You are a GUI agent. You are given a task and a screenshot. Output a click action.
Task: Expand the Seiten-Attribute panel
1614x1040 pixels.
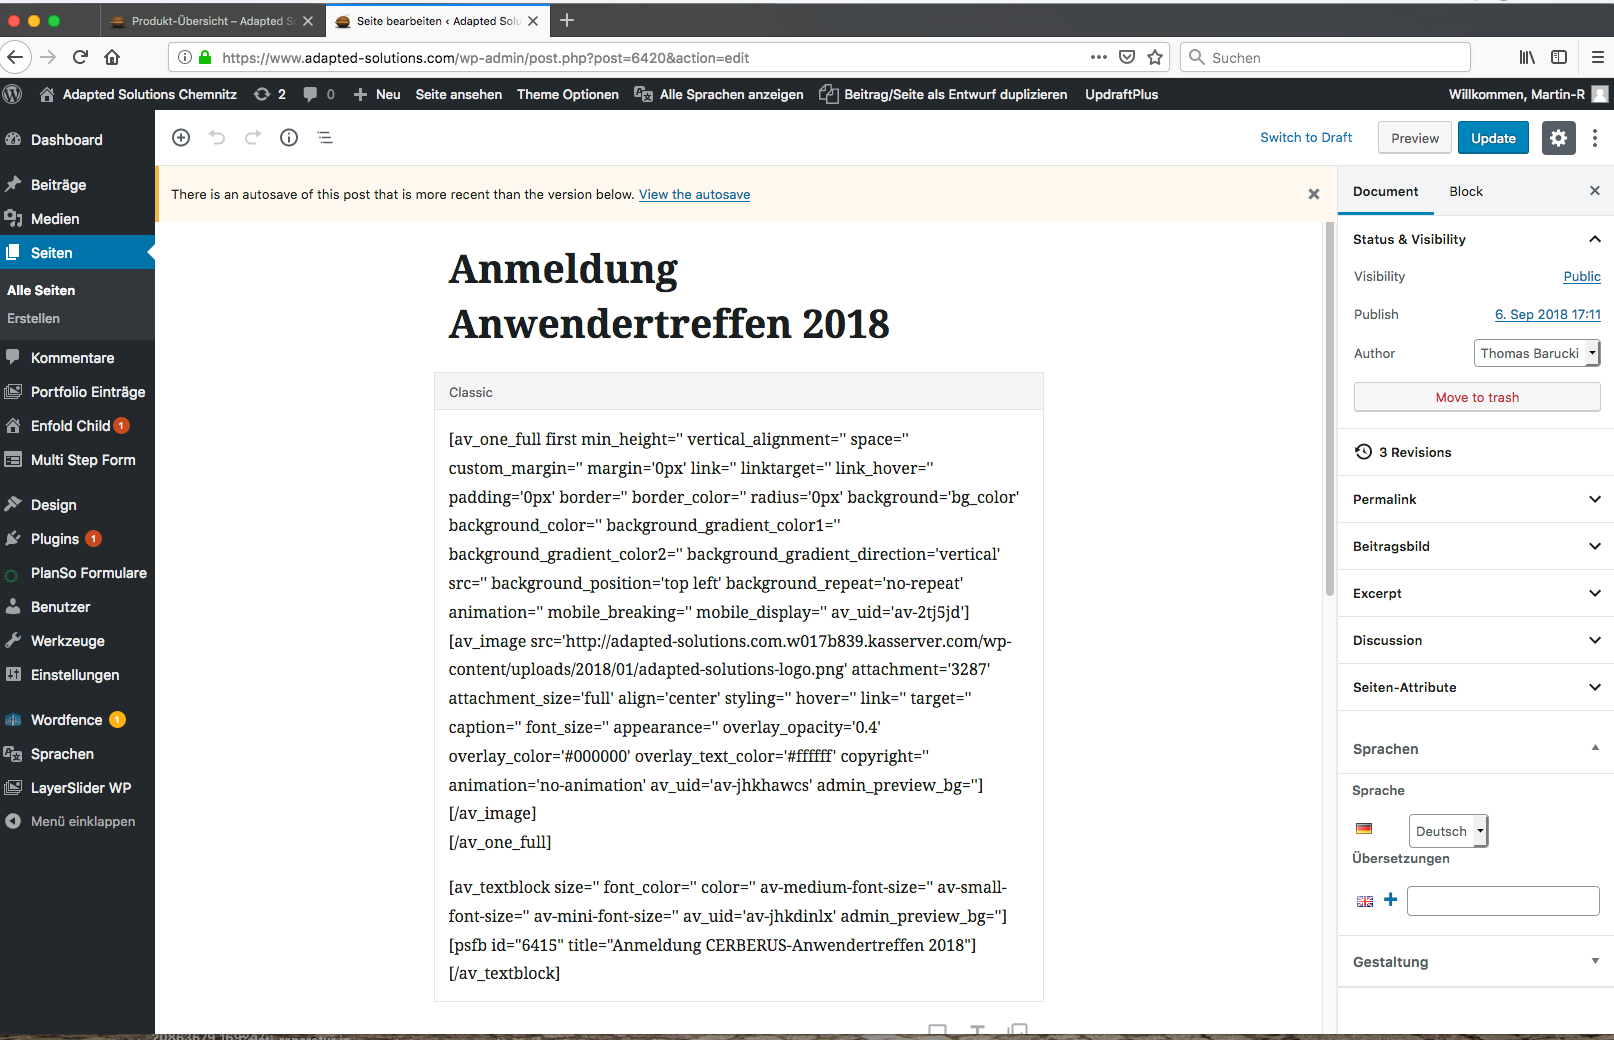click(1475, 687)
